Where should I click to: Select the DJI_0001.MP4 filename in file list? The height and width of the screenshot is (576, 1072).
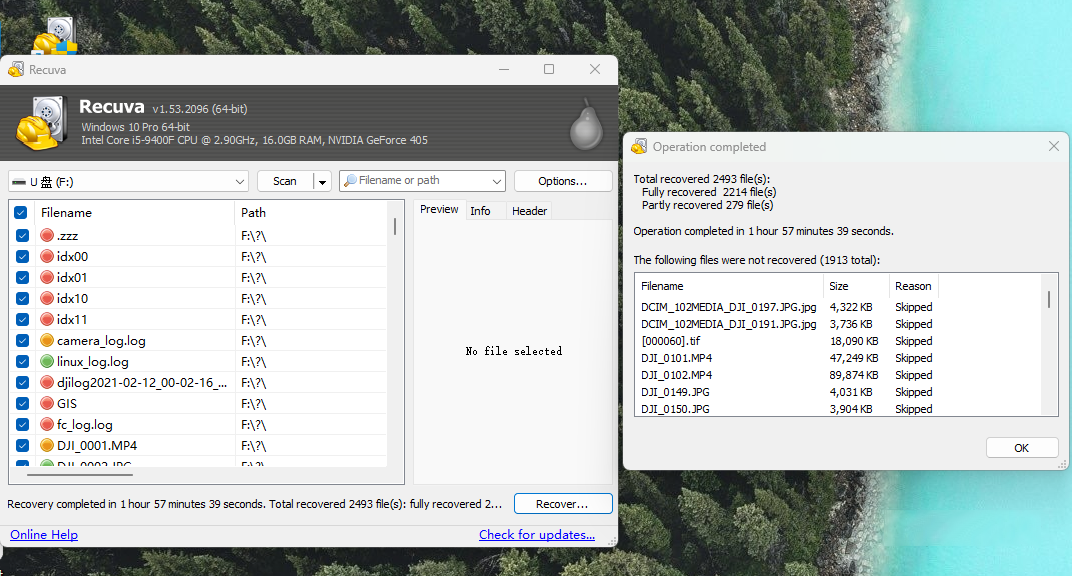(97, 445)
